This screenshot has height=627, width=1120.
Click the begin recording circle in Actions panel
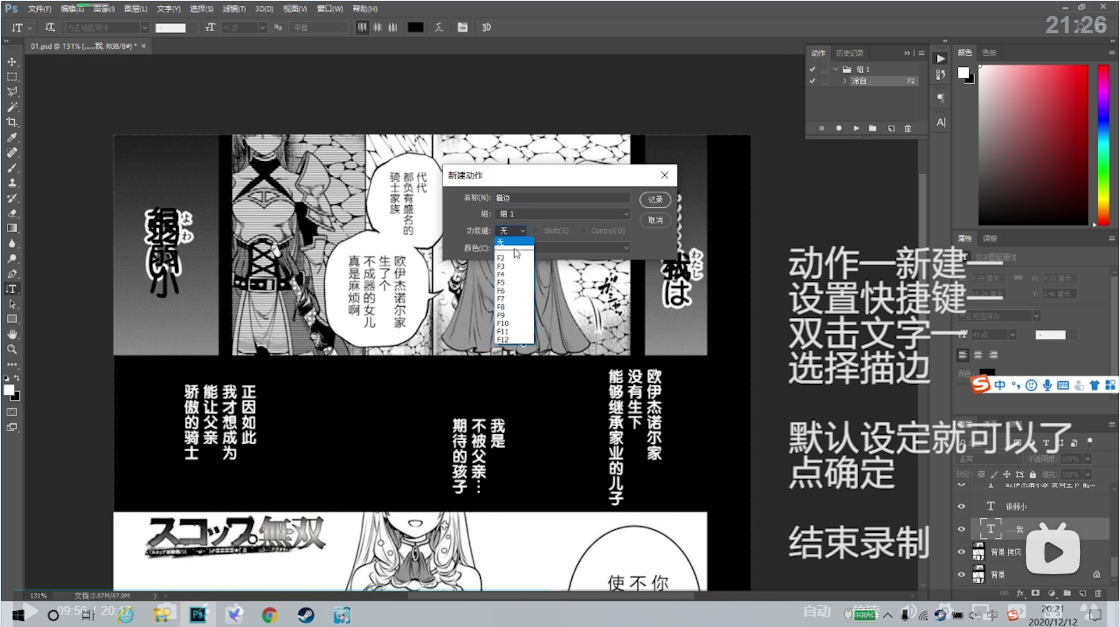[x=838, y=128]
